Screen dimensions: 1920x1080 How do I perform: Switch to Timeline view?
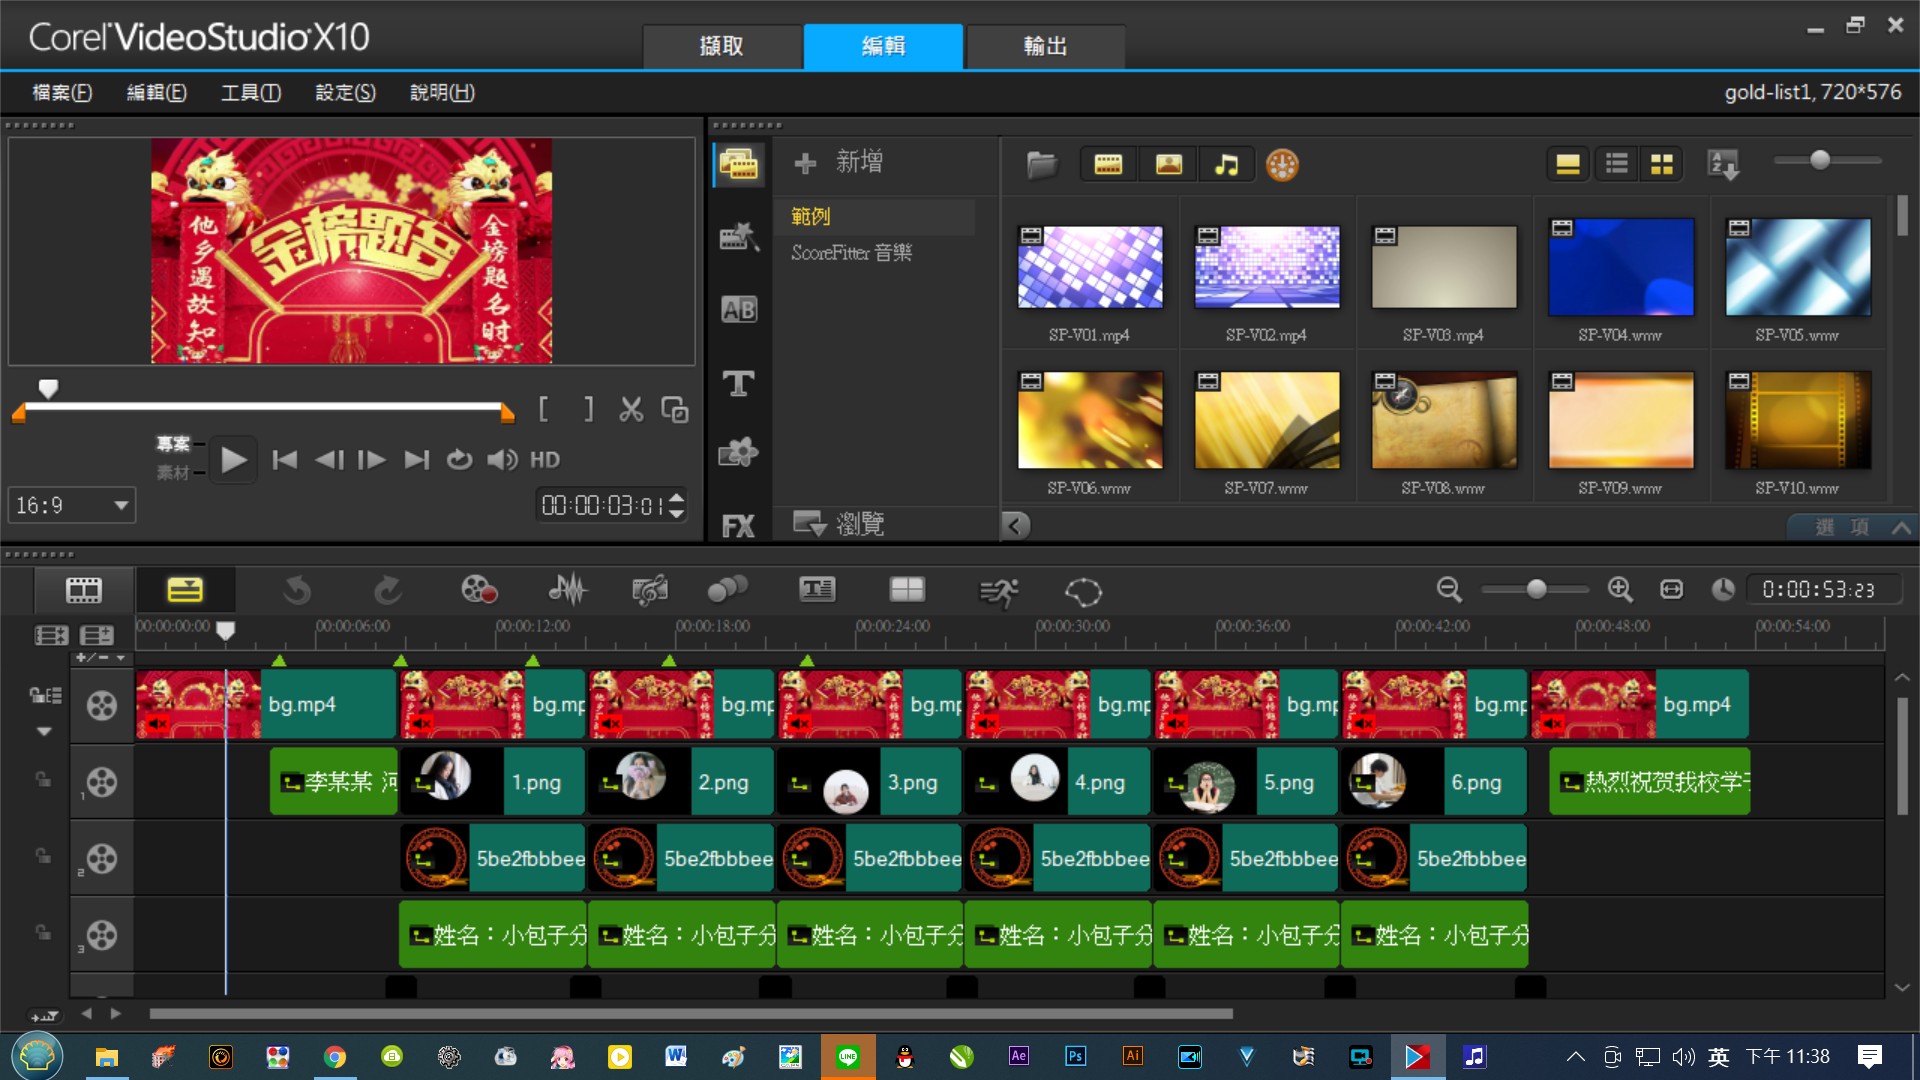pyautogui.click(x=185, y=590)
